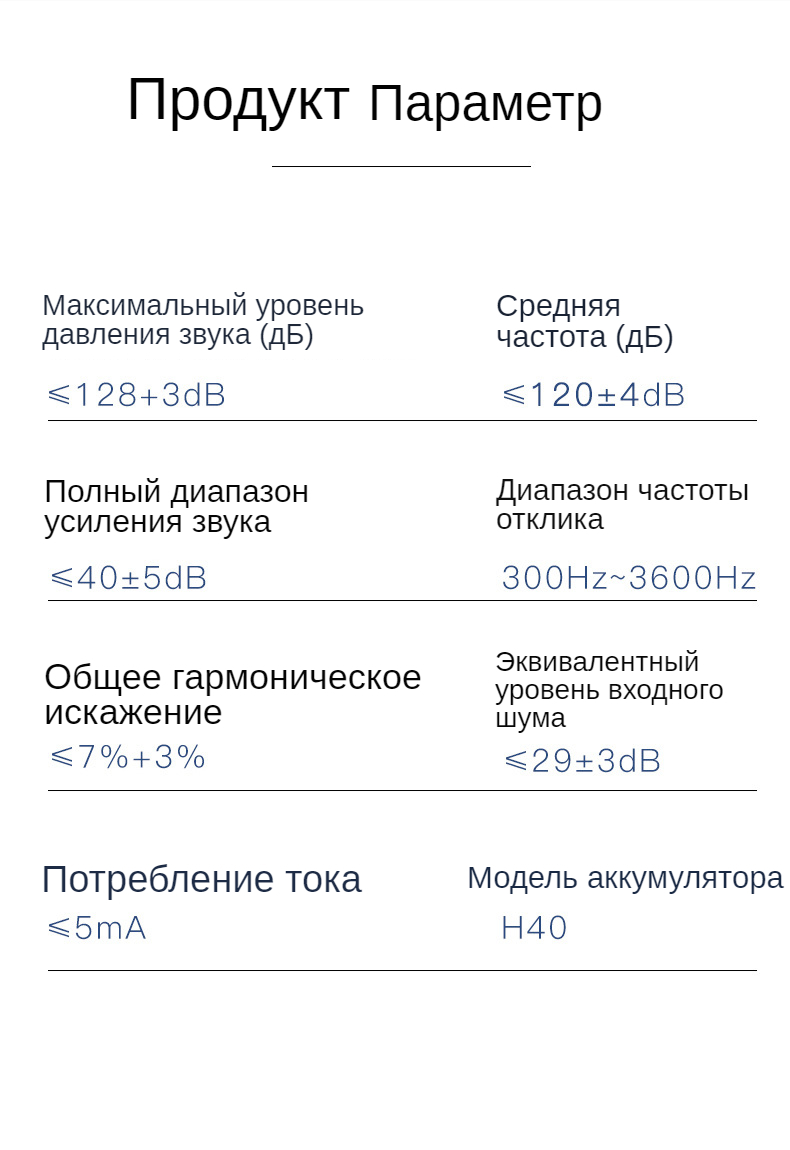Click the ≤5mA value
Viewport: 790px width, 1150px height.
pyautogui.click(x=97, y=928)
